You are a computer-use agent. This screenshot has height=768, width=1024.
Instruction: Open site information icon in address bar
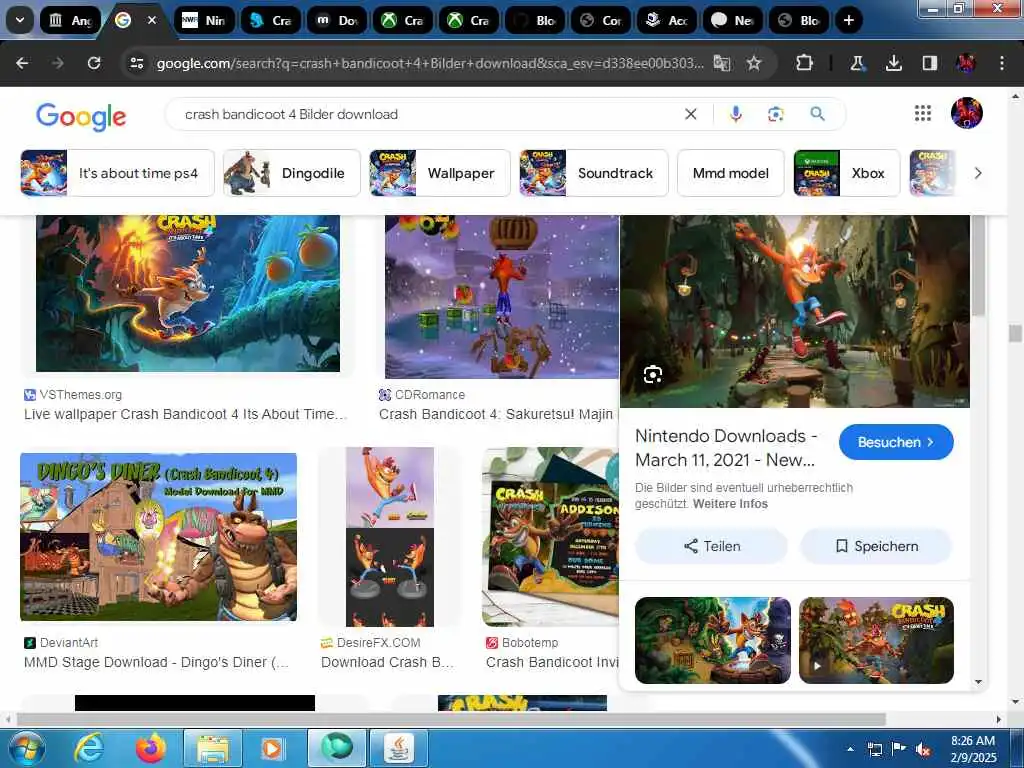[136, 63]
